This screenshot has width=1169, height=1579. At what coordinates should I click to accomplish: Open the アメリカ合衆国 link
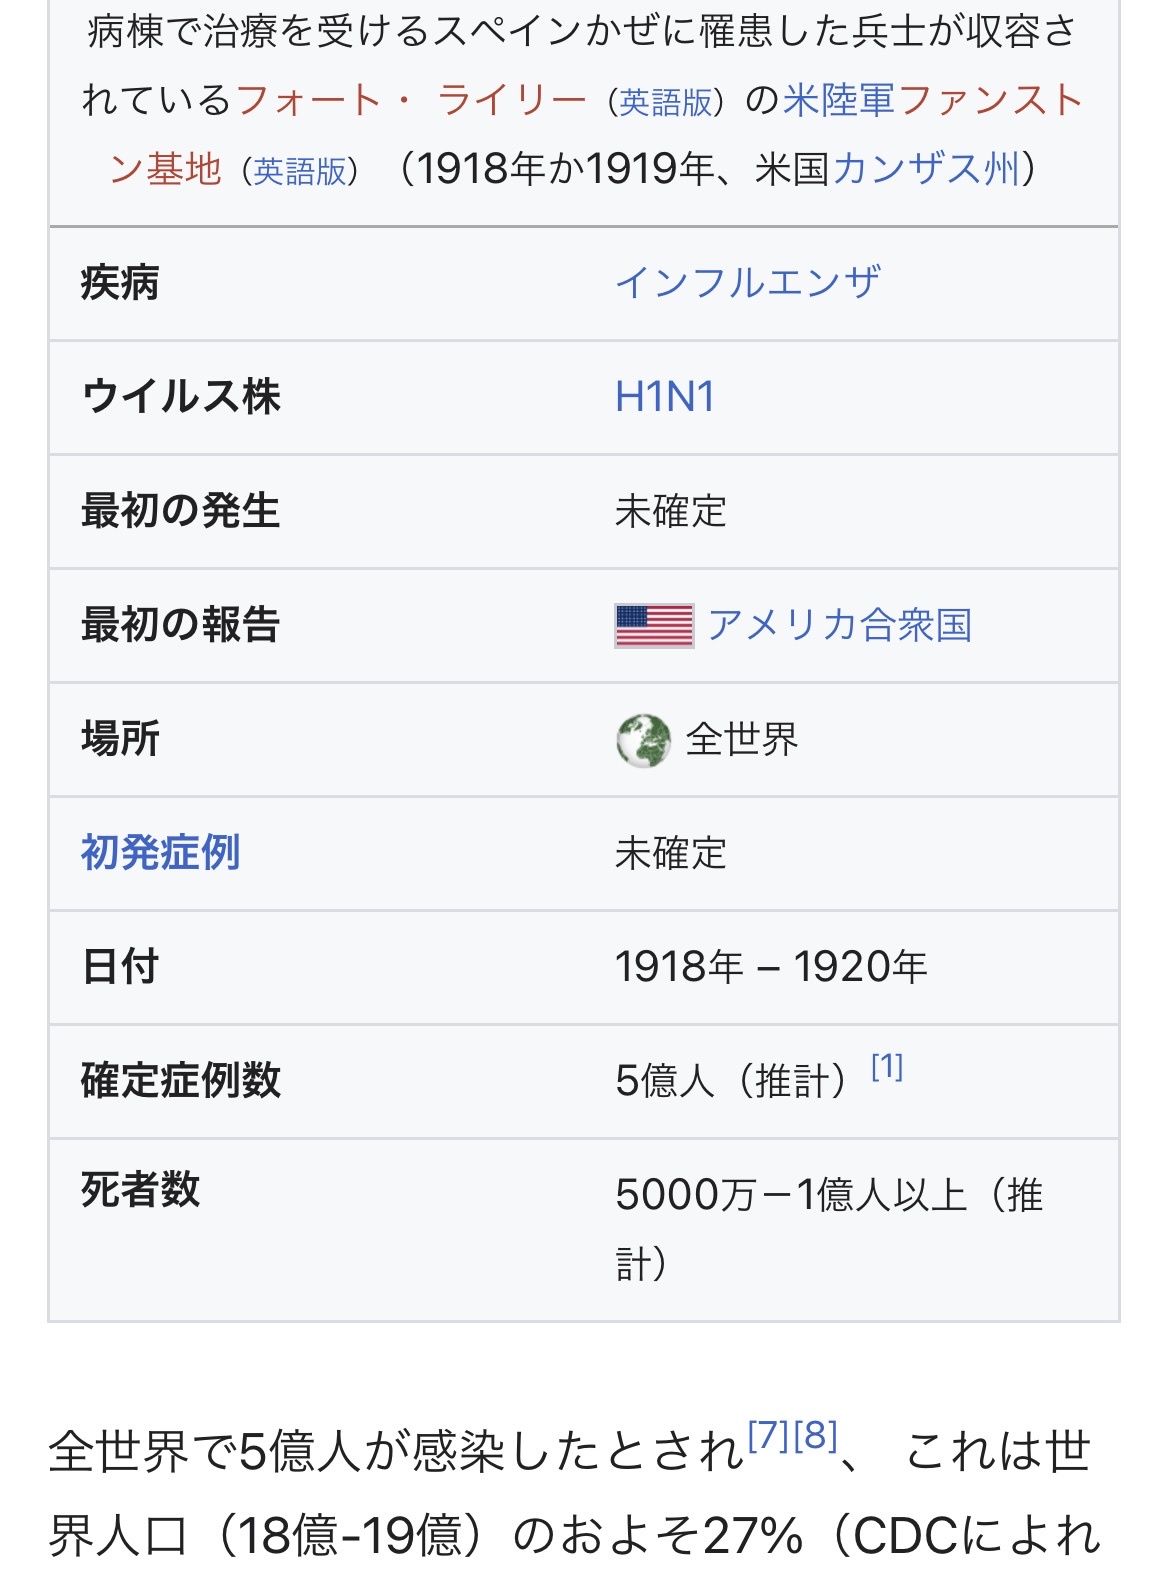click(840, 625)
